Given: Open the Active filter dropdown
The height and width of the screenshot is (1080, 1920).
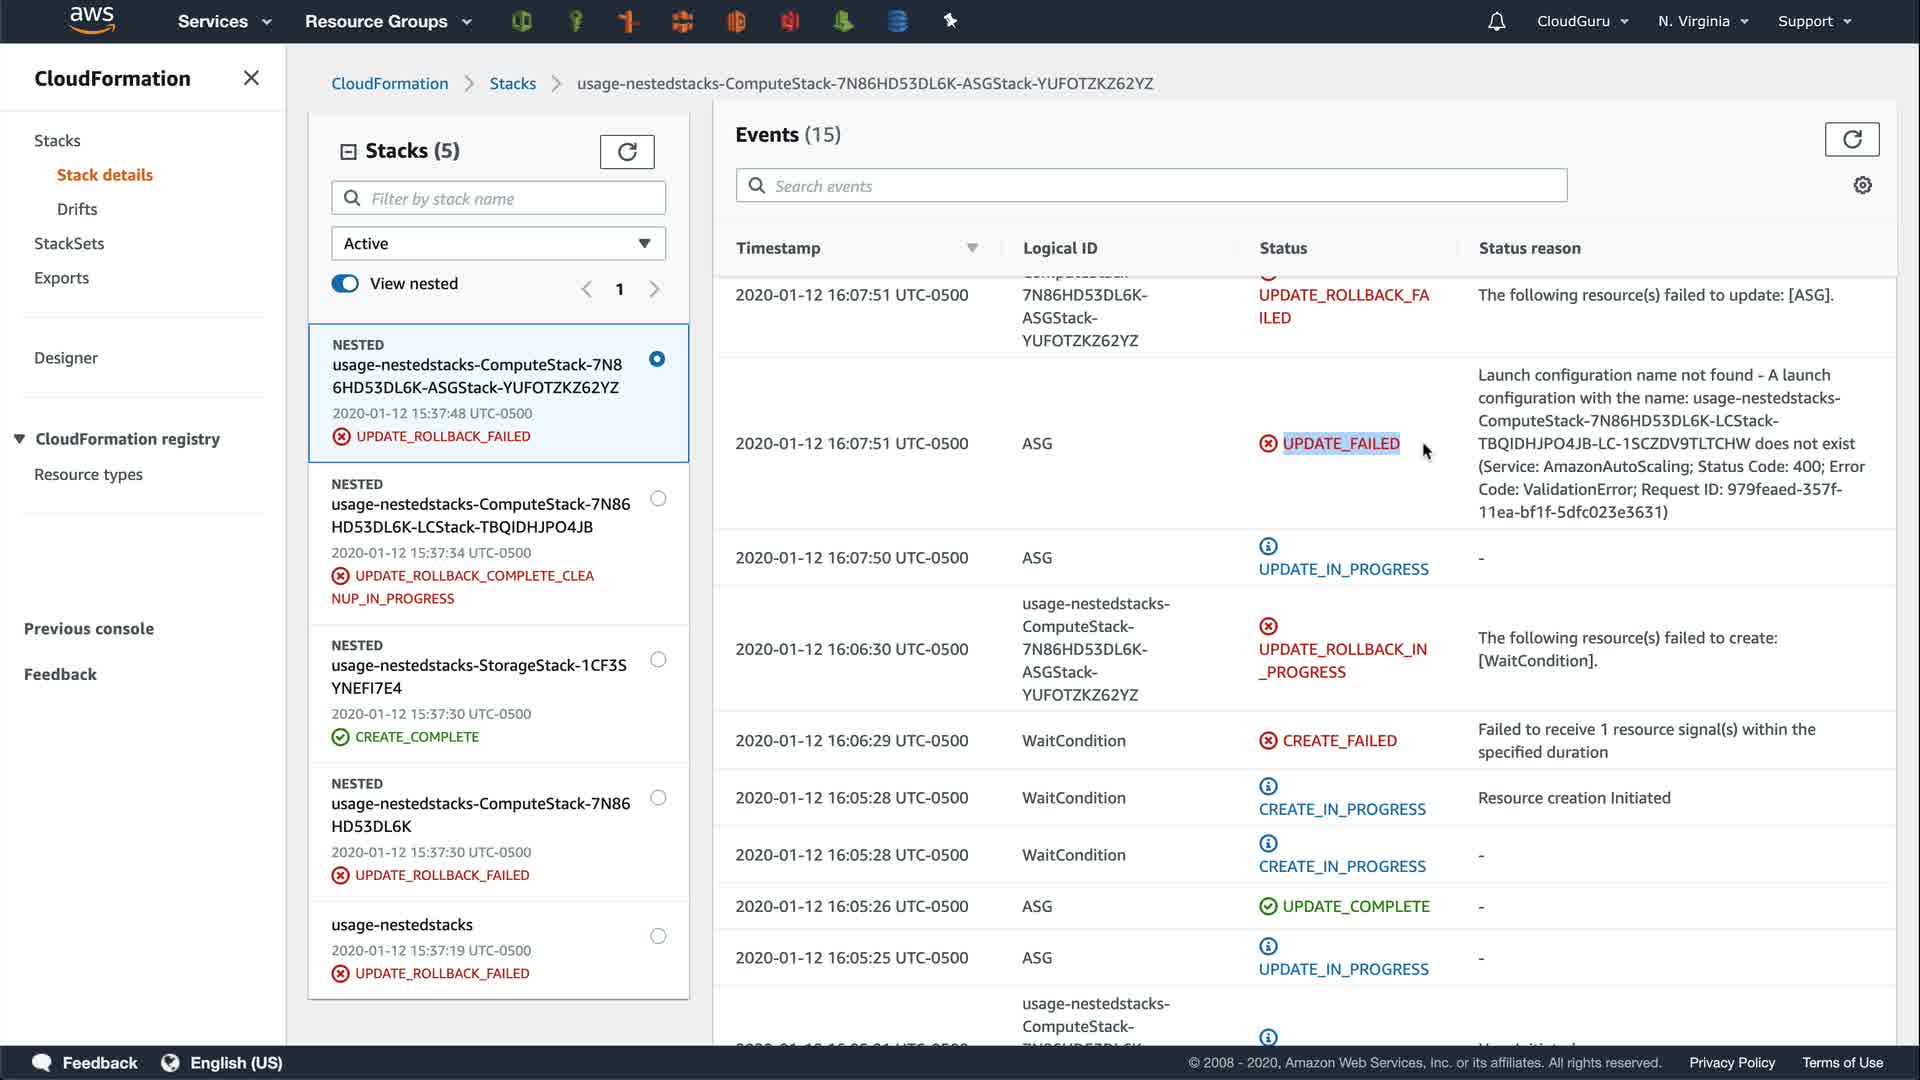Looking at the screenshot, I should [498, 244].
